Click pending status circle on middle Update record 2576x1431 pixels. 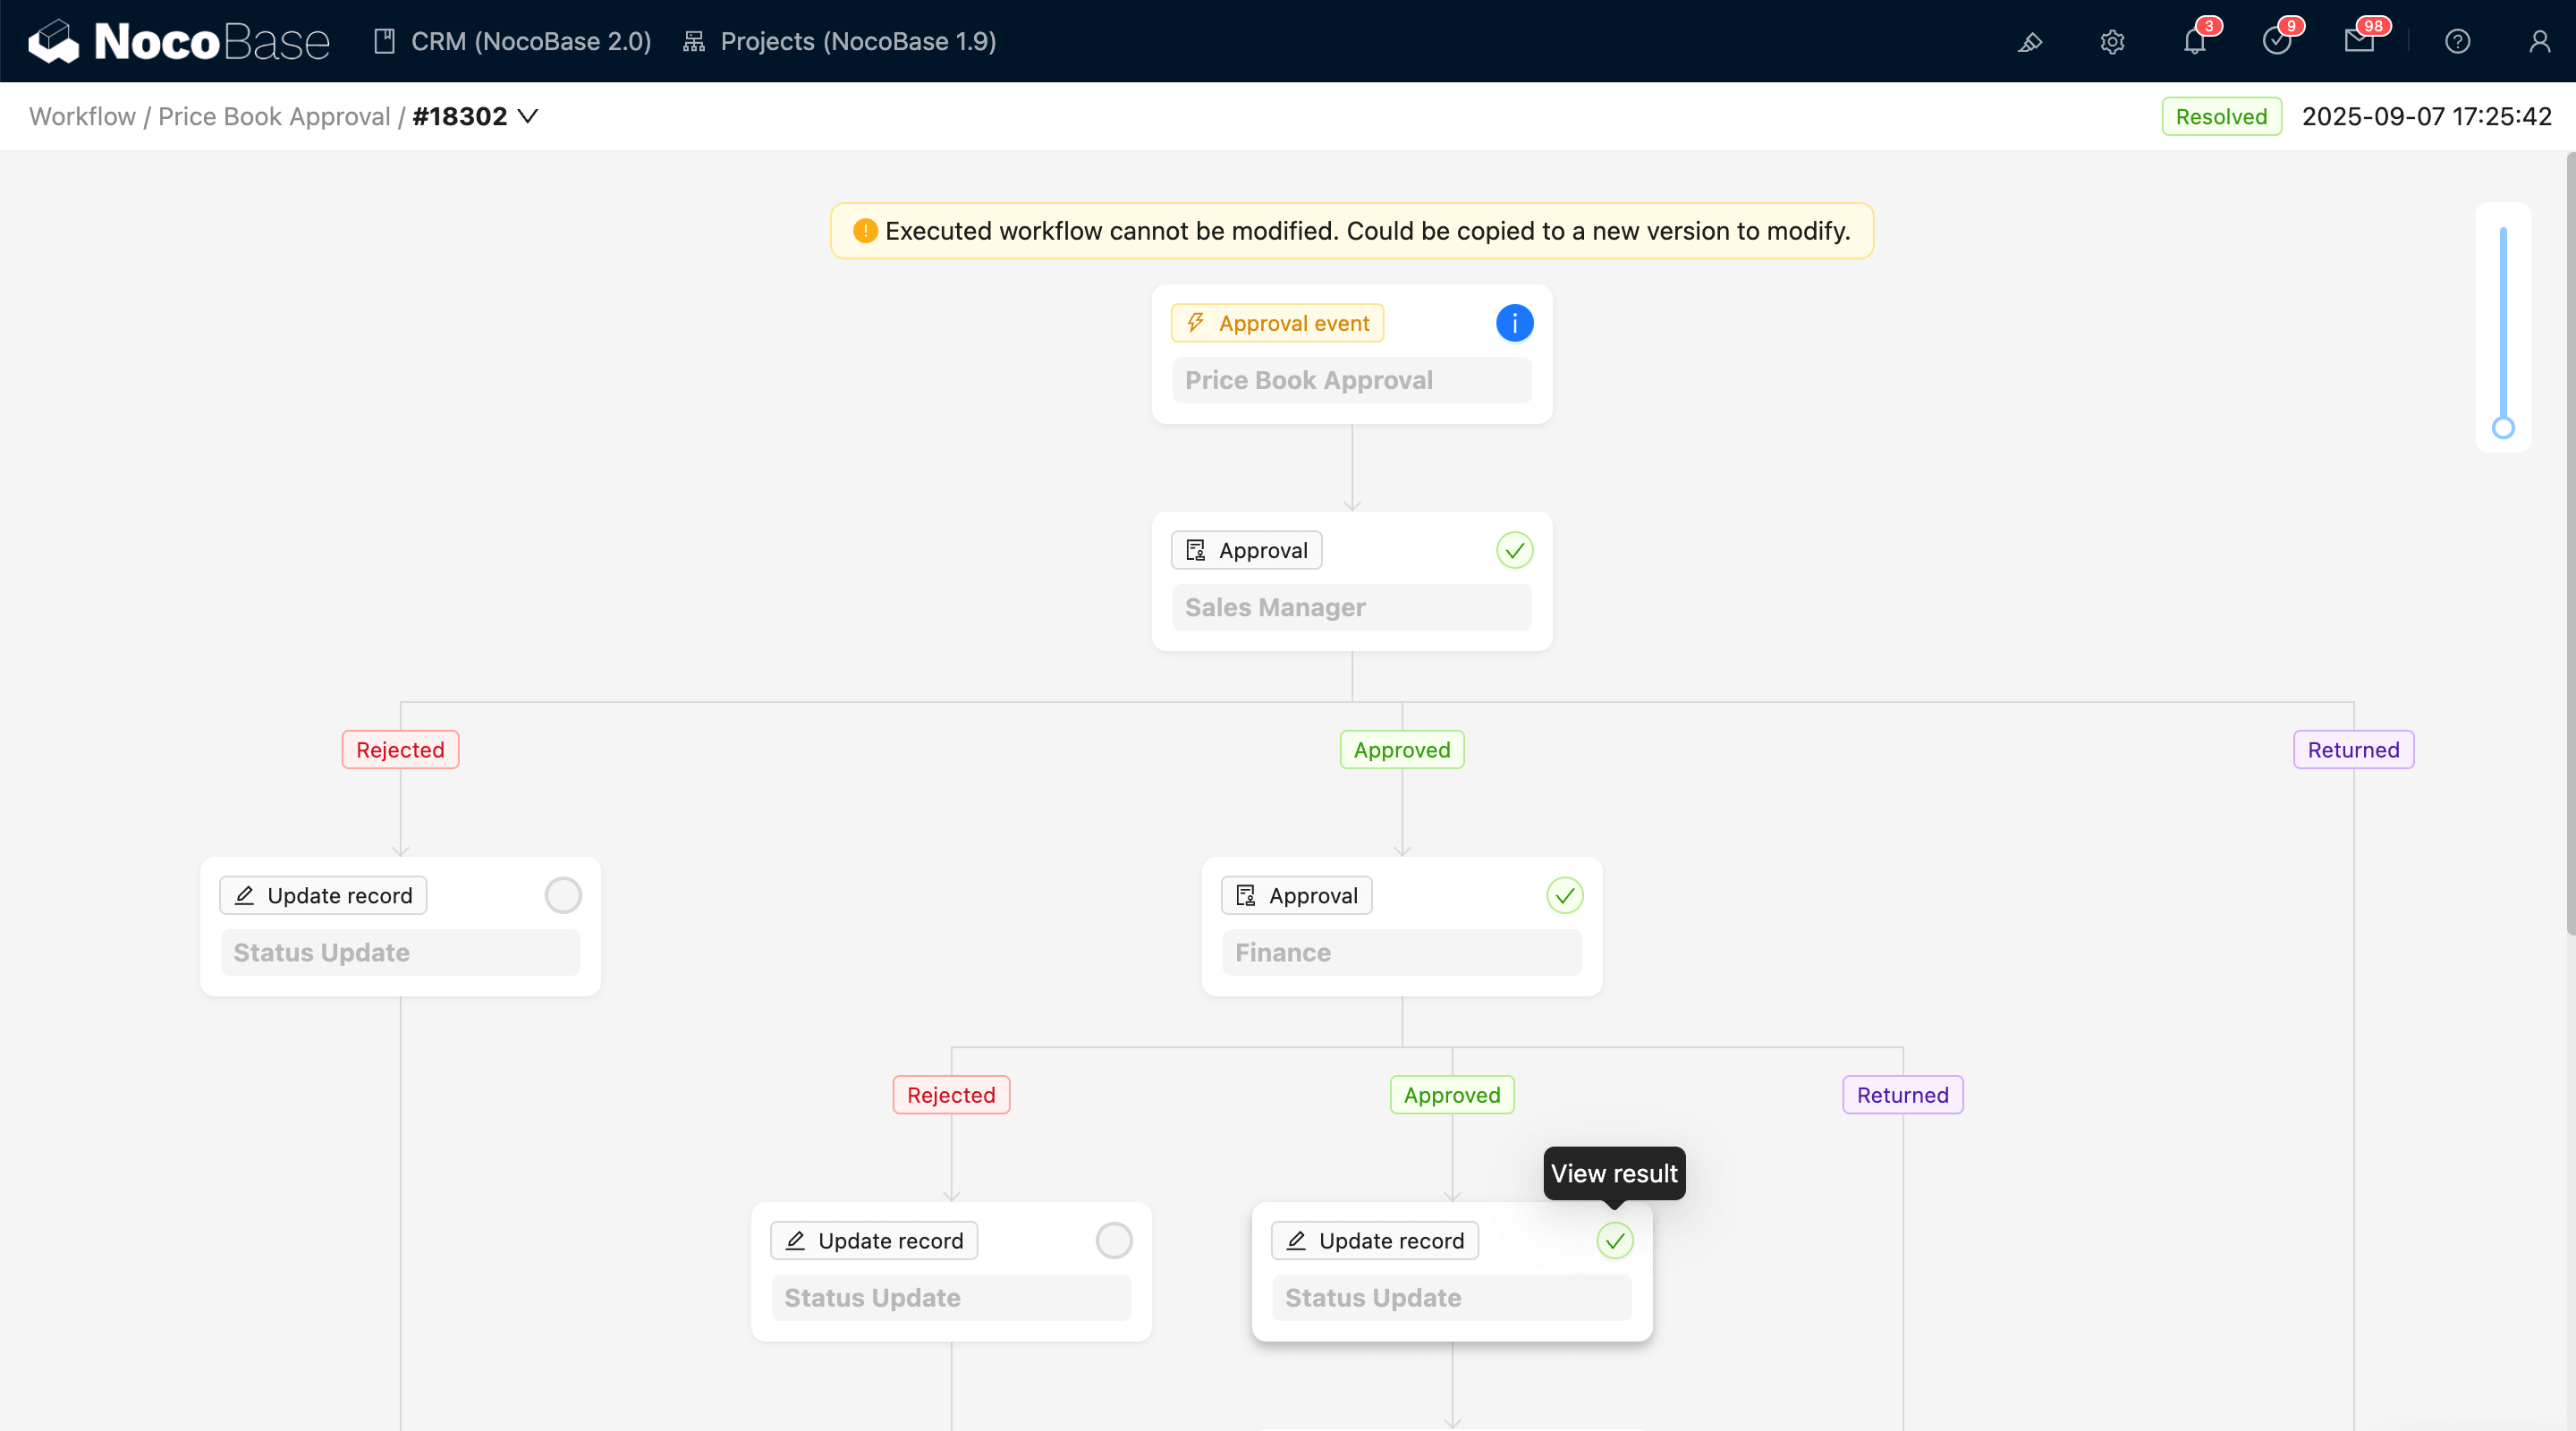1113,1240
